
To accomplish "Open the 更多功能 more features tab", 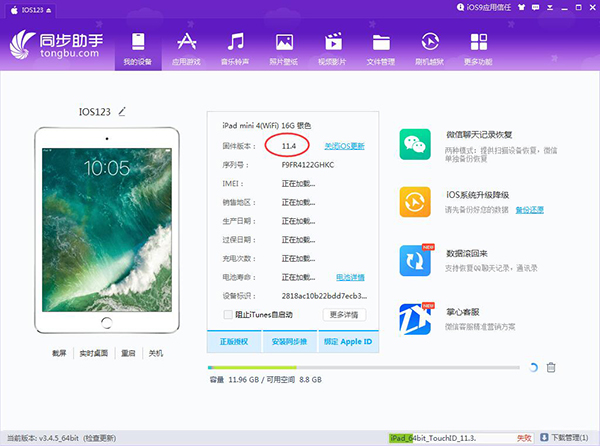I will coord(478,49).
